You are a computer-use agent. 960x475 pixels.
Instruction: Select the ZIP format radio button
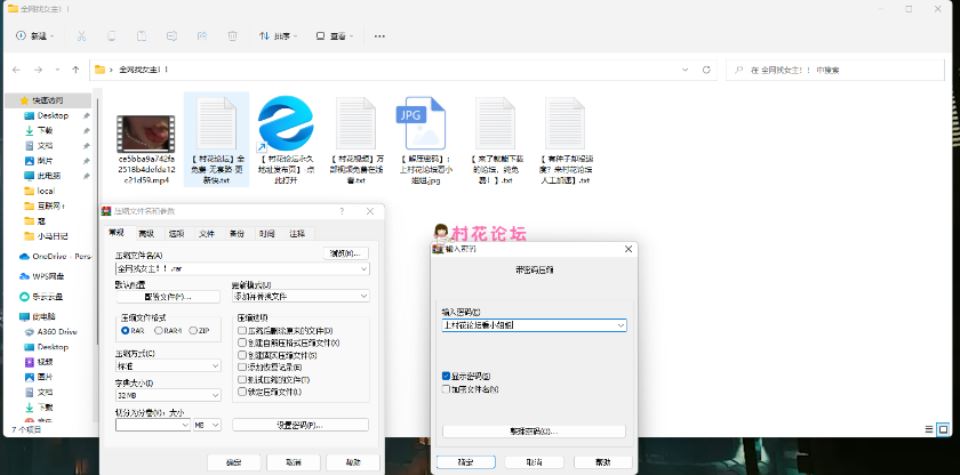pos(193,331)
